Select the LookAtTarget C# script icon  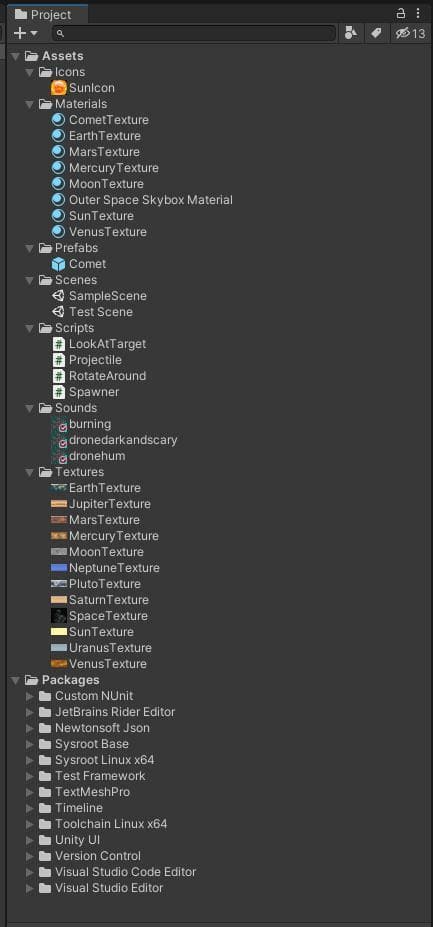[x=59, y=344]
